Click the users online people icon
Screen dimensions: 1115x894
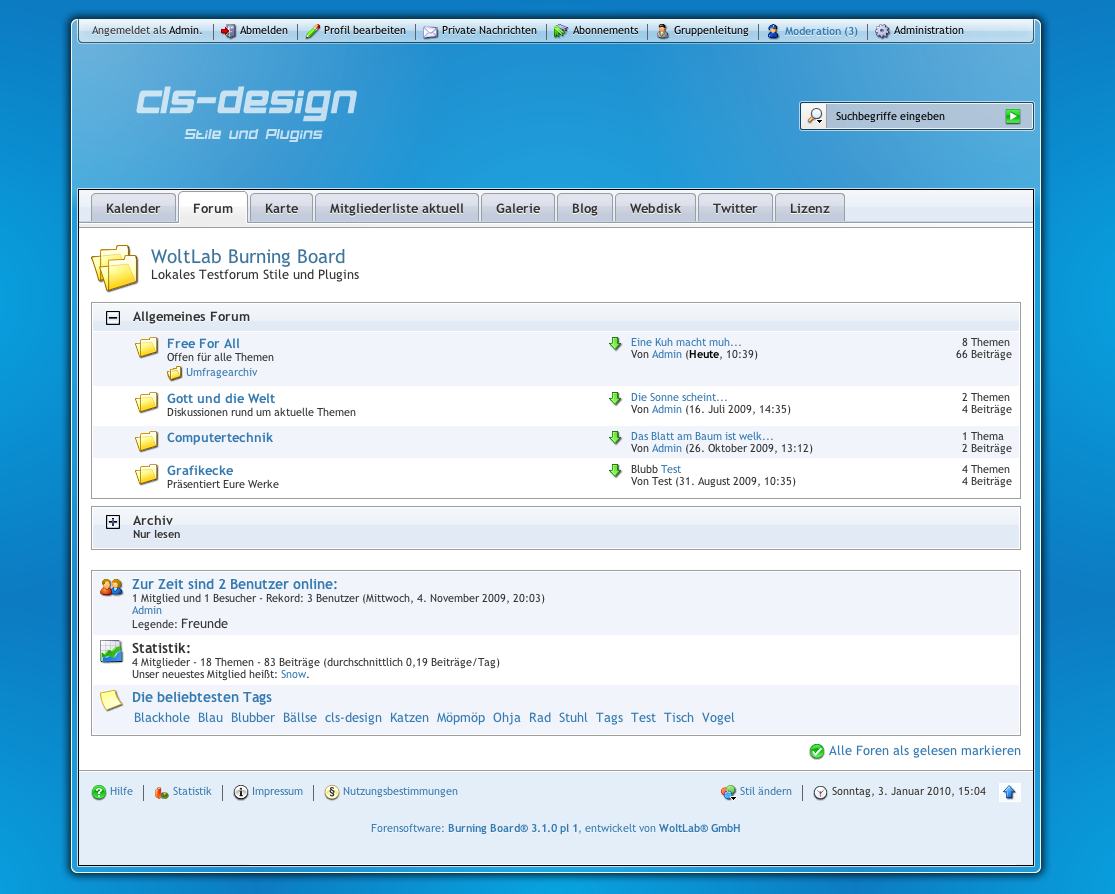[x=111, y=587]
